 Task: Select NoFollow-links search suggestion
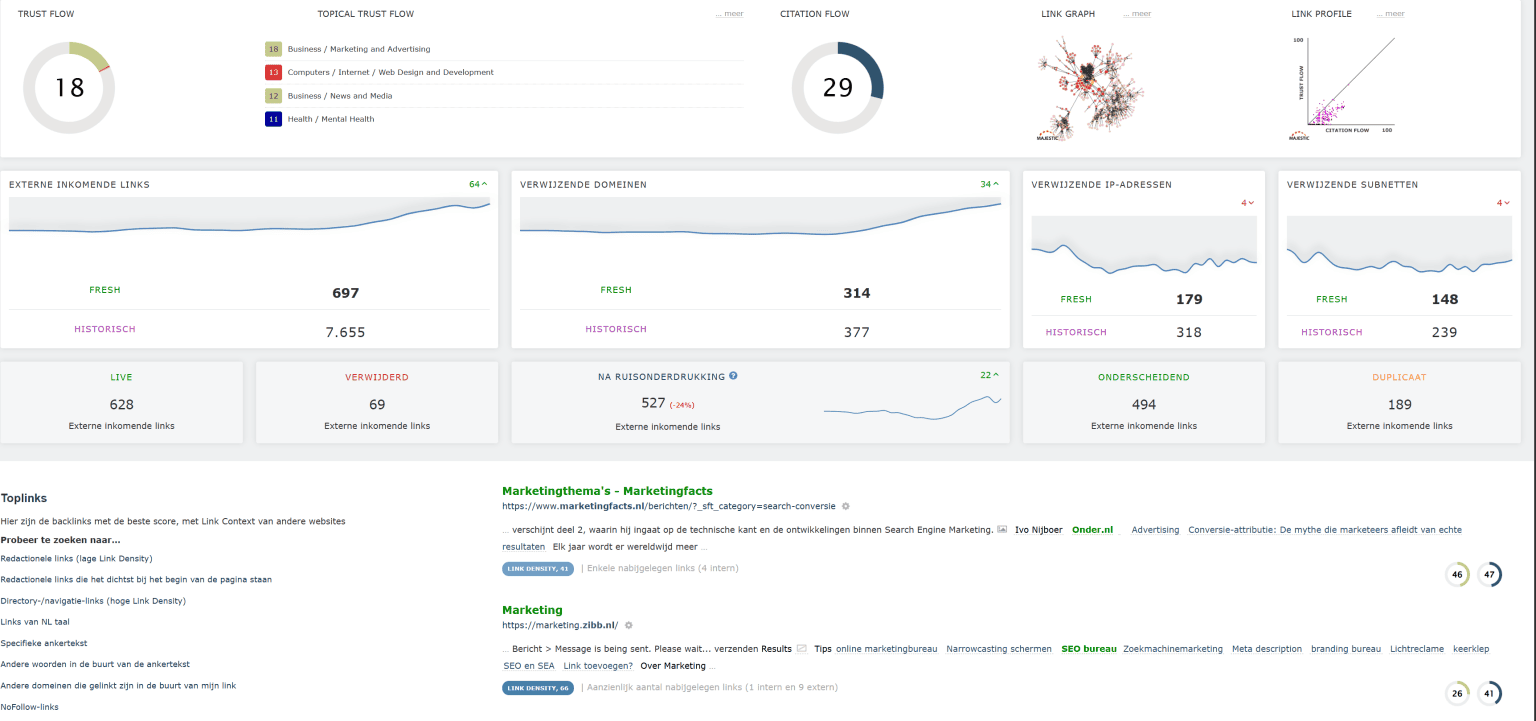click(30, 707)
